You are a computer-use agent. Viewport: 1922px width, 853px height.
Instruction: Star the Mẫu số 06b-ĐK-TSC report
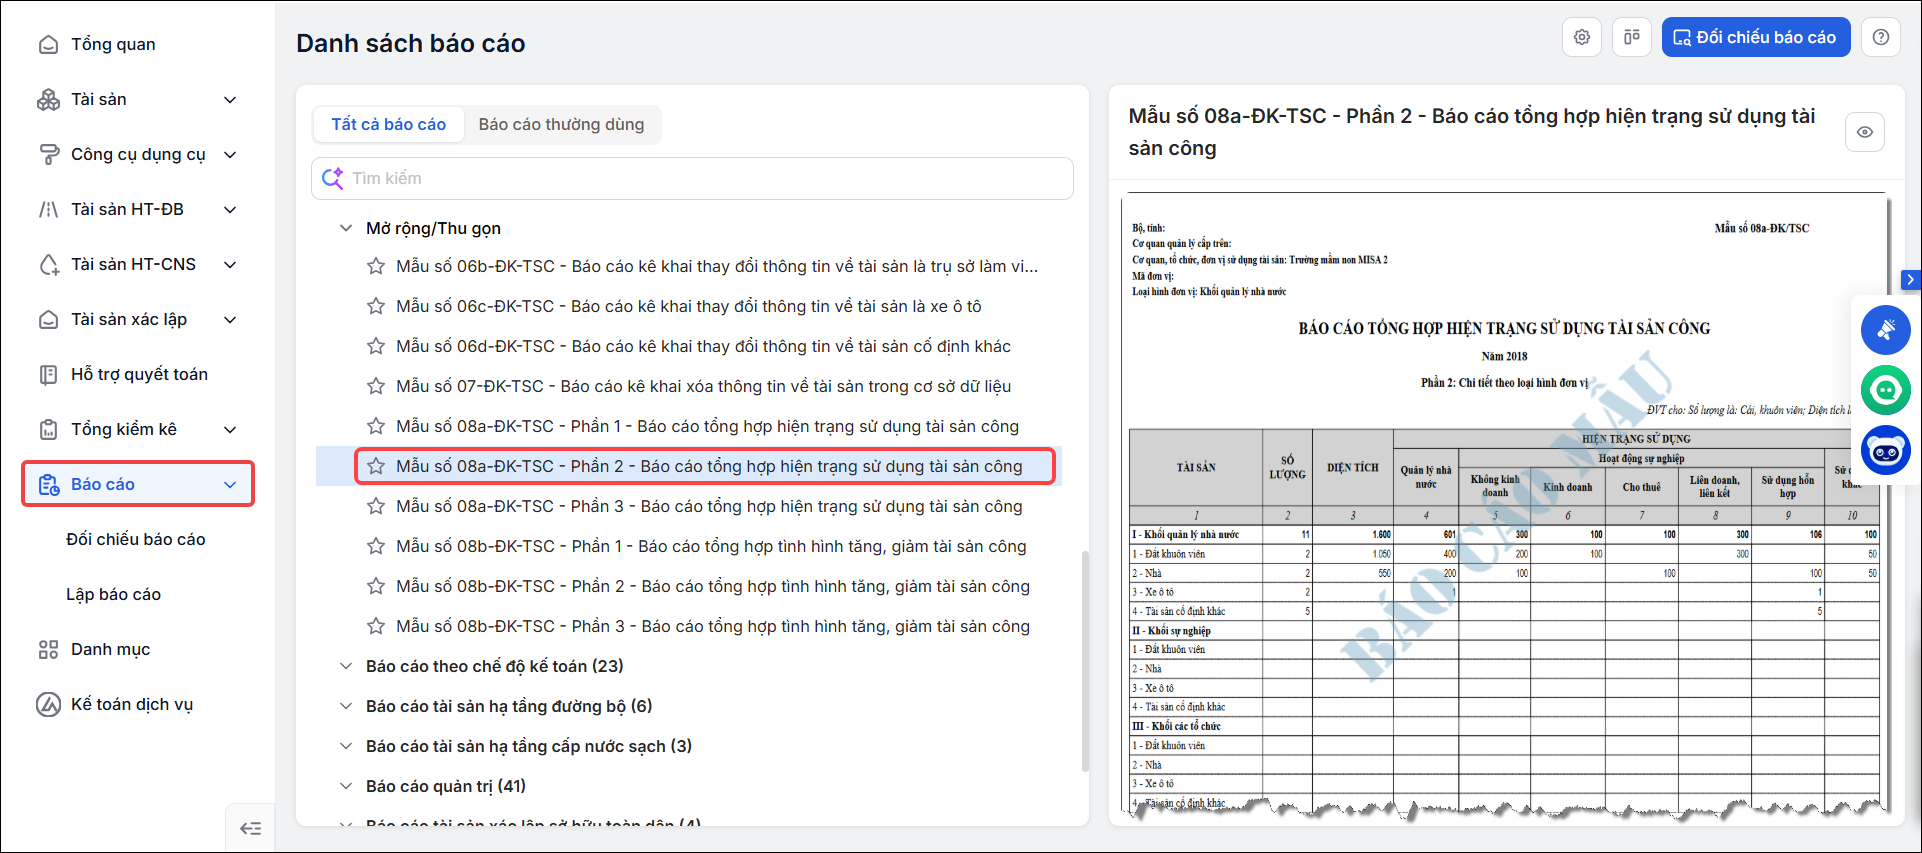pos(376,266)
